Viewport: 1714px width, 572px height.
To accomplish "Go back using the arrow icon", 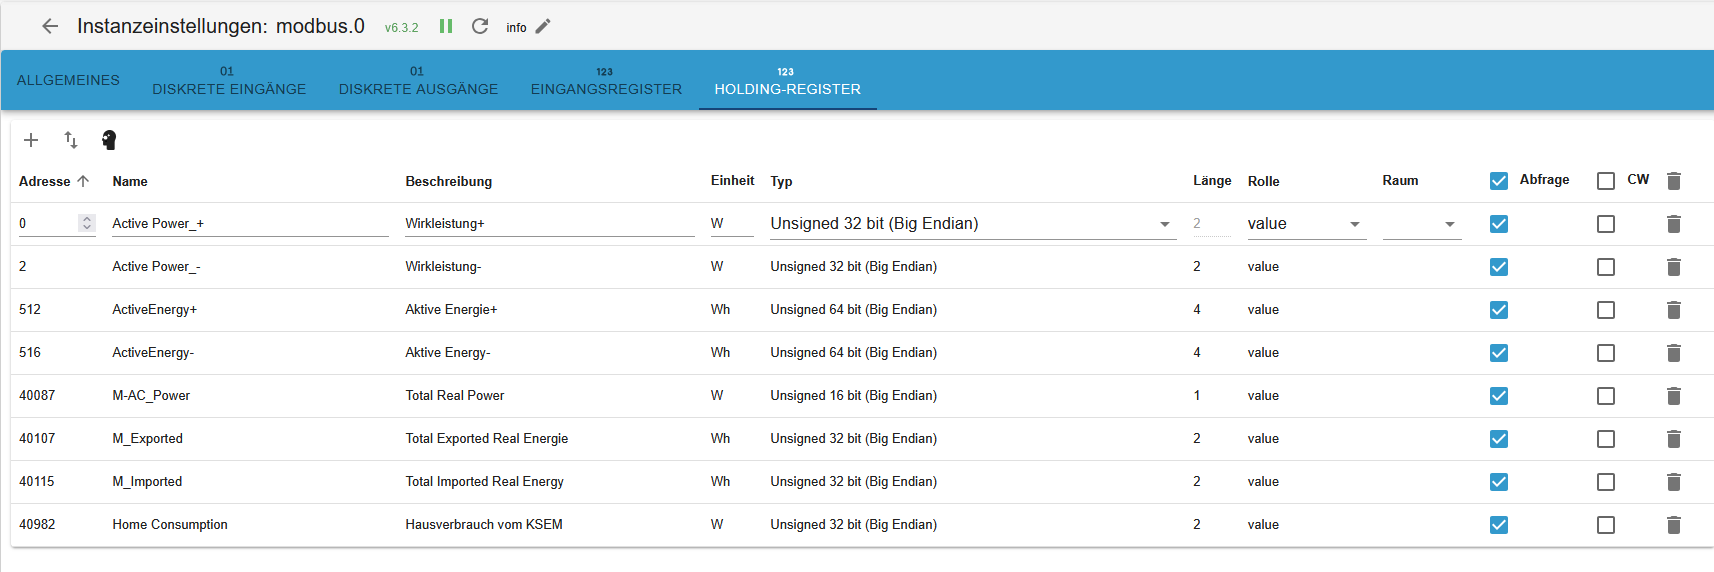I will tap(50, 27).
